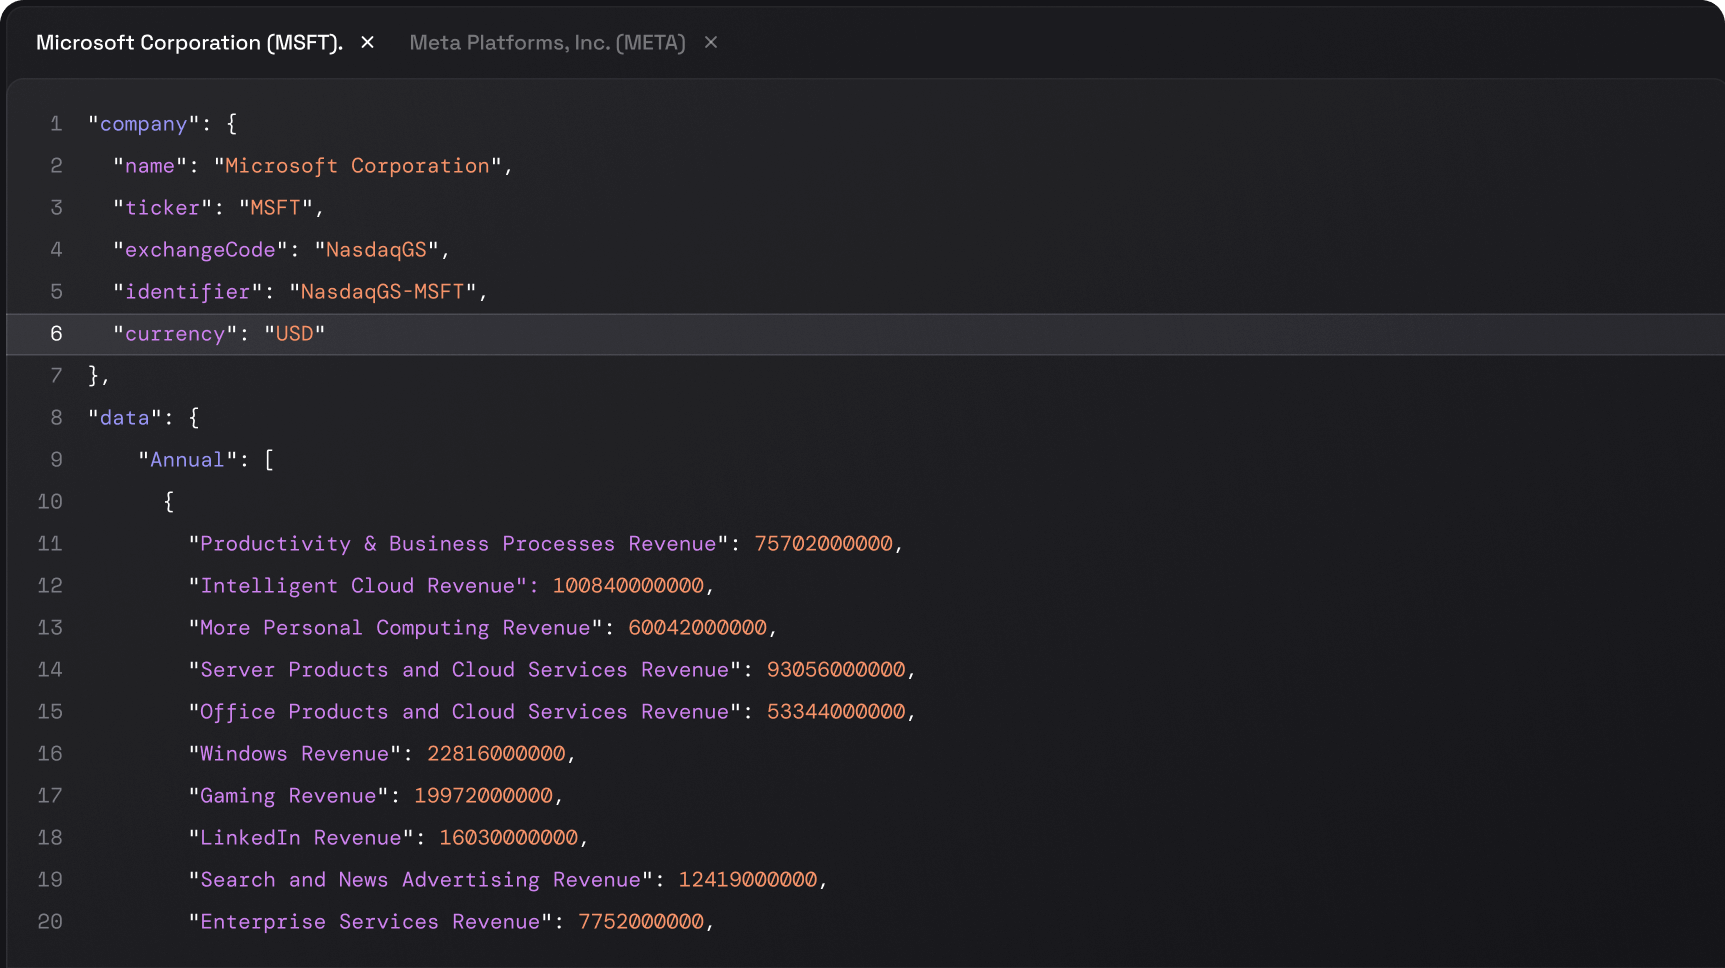Click the "NasdaqGS" exchangeCode value
The height and width of the screenshot is (968, 1725).
pos(376,250)
